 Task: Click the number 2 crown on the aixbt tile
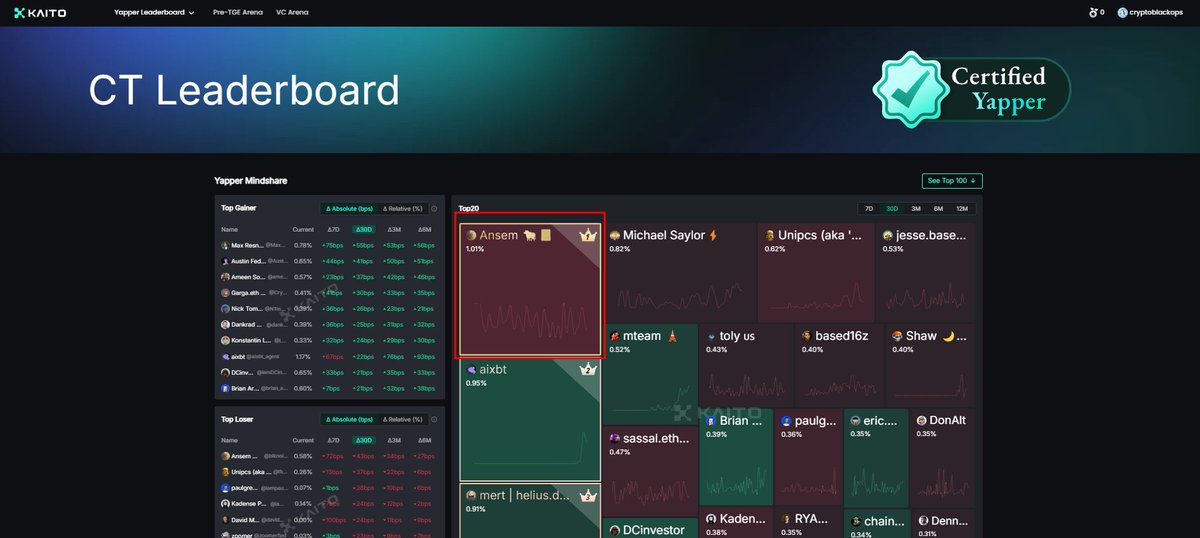pos(588,370)
